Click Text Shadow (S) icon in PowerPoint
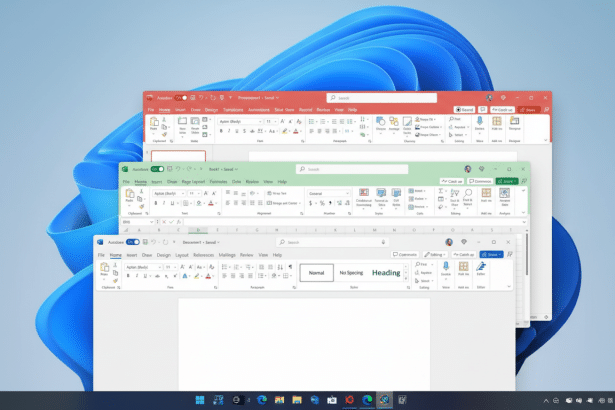The height and width of the screenshot is (410, 615). pyautogui.click(x=244, y=131)
